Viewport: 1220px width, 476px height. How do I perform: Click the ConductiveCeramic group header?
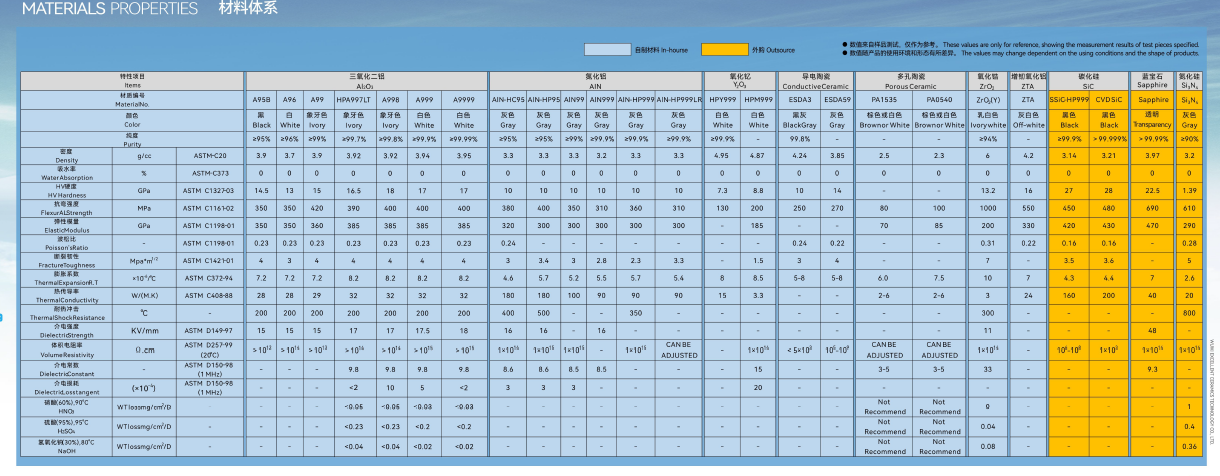(815, 79)
